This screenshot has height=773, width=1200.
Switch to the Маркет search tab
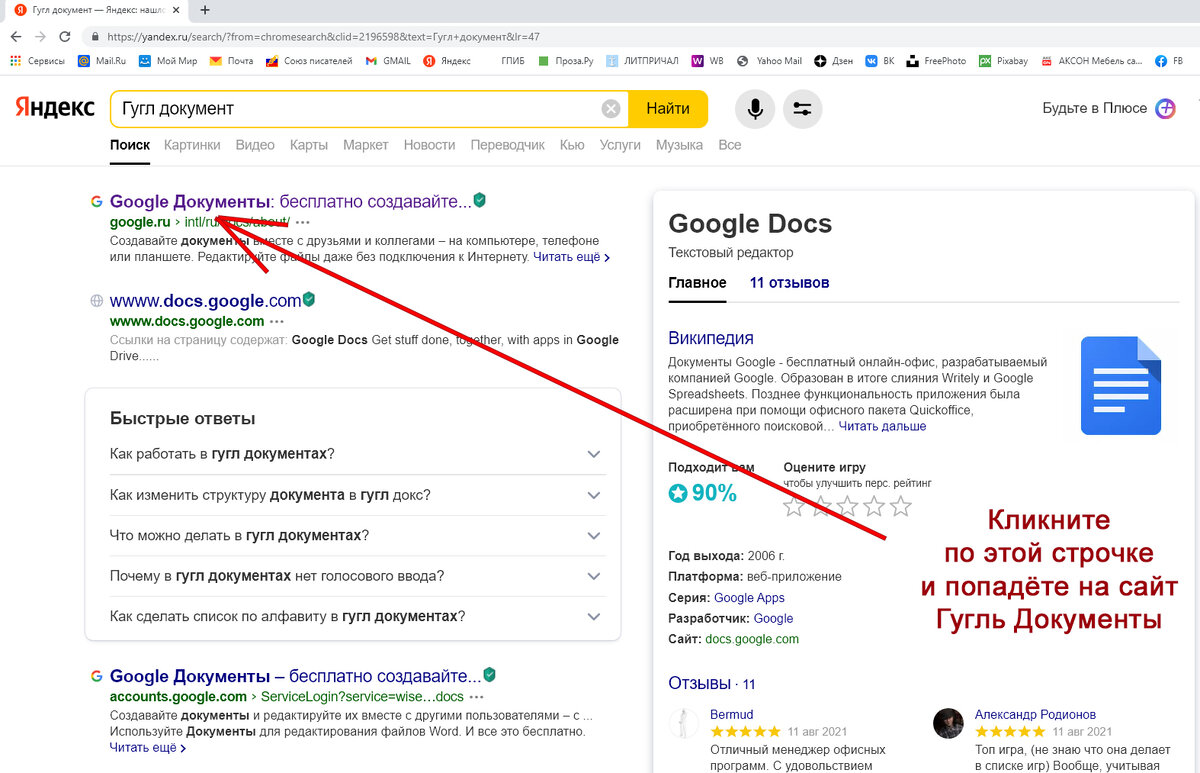(x=365, y=145)
